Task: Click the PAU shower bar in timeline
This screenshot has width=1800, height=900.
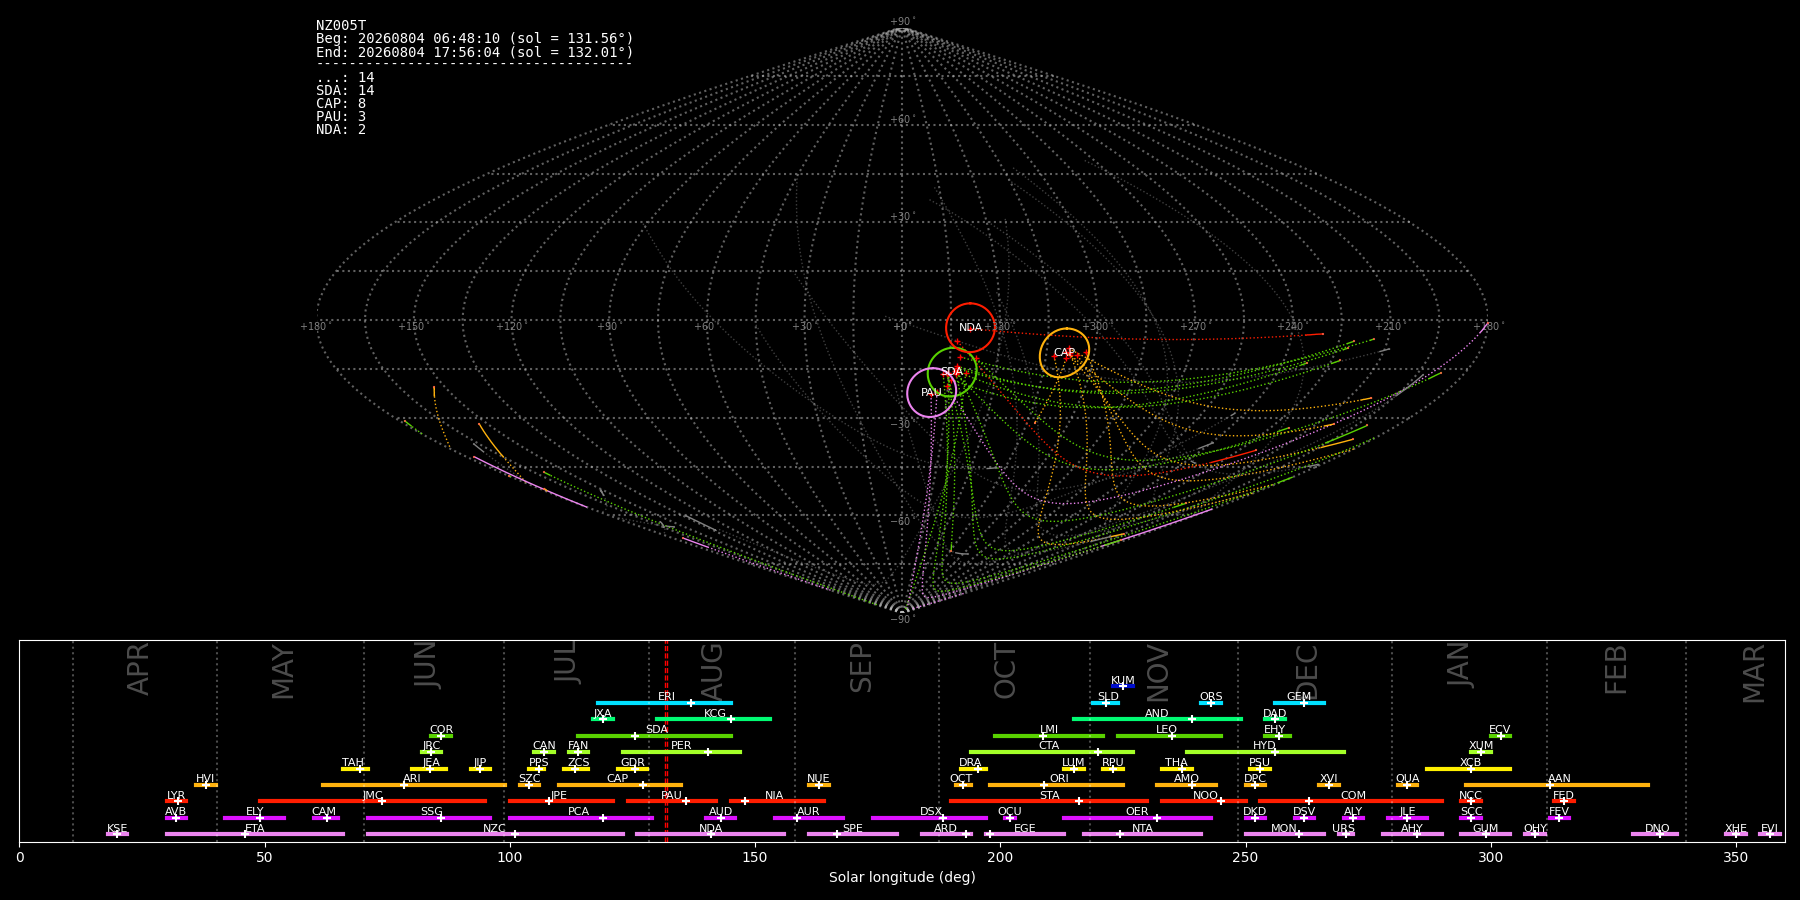Action: point(672,801)
